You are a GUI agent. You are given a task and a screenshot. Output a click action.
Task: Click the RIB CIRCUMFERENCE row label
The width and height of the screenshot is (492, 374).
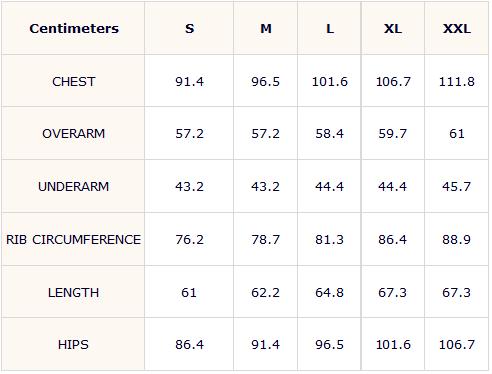[x=74, y=240]
